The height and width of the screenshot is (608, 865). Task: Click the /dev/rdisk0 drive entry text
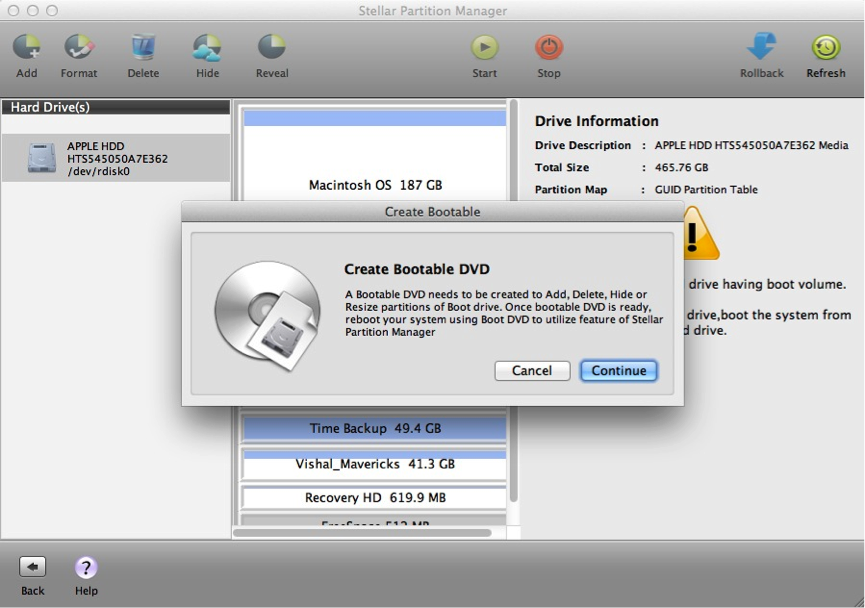[x=98, y=171]
